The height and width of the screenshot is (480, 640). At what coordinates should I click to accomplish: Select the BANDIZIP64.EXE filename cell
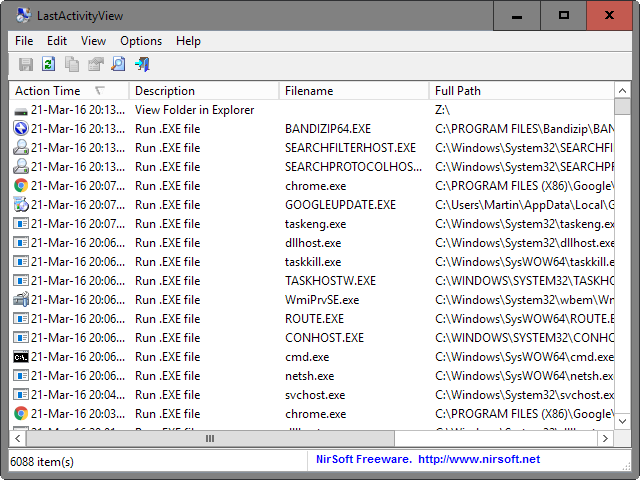point(328,129)
